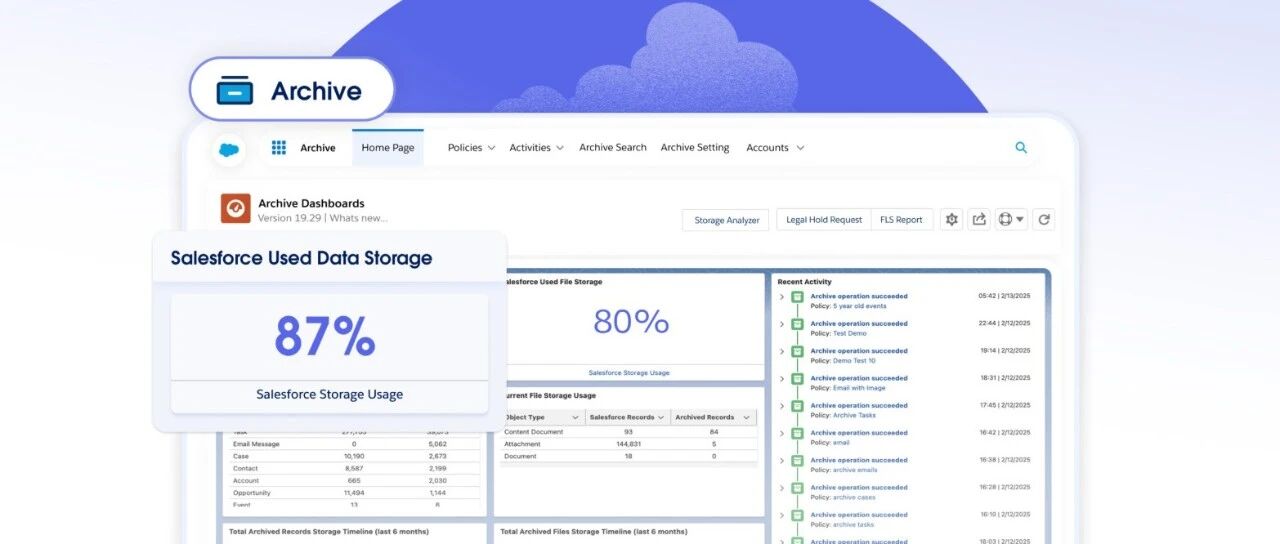Open the App Launcher grid icon
Viewport: 1280px width, 544px height.
(279, 147)
